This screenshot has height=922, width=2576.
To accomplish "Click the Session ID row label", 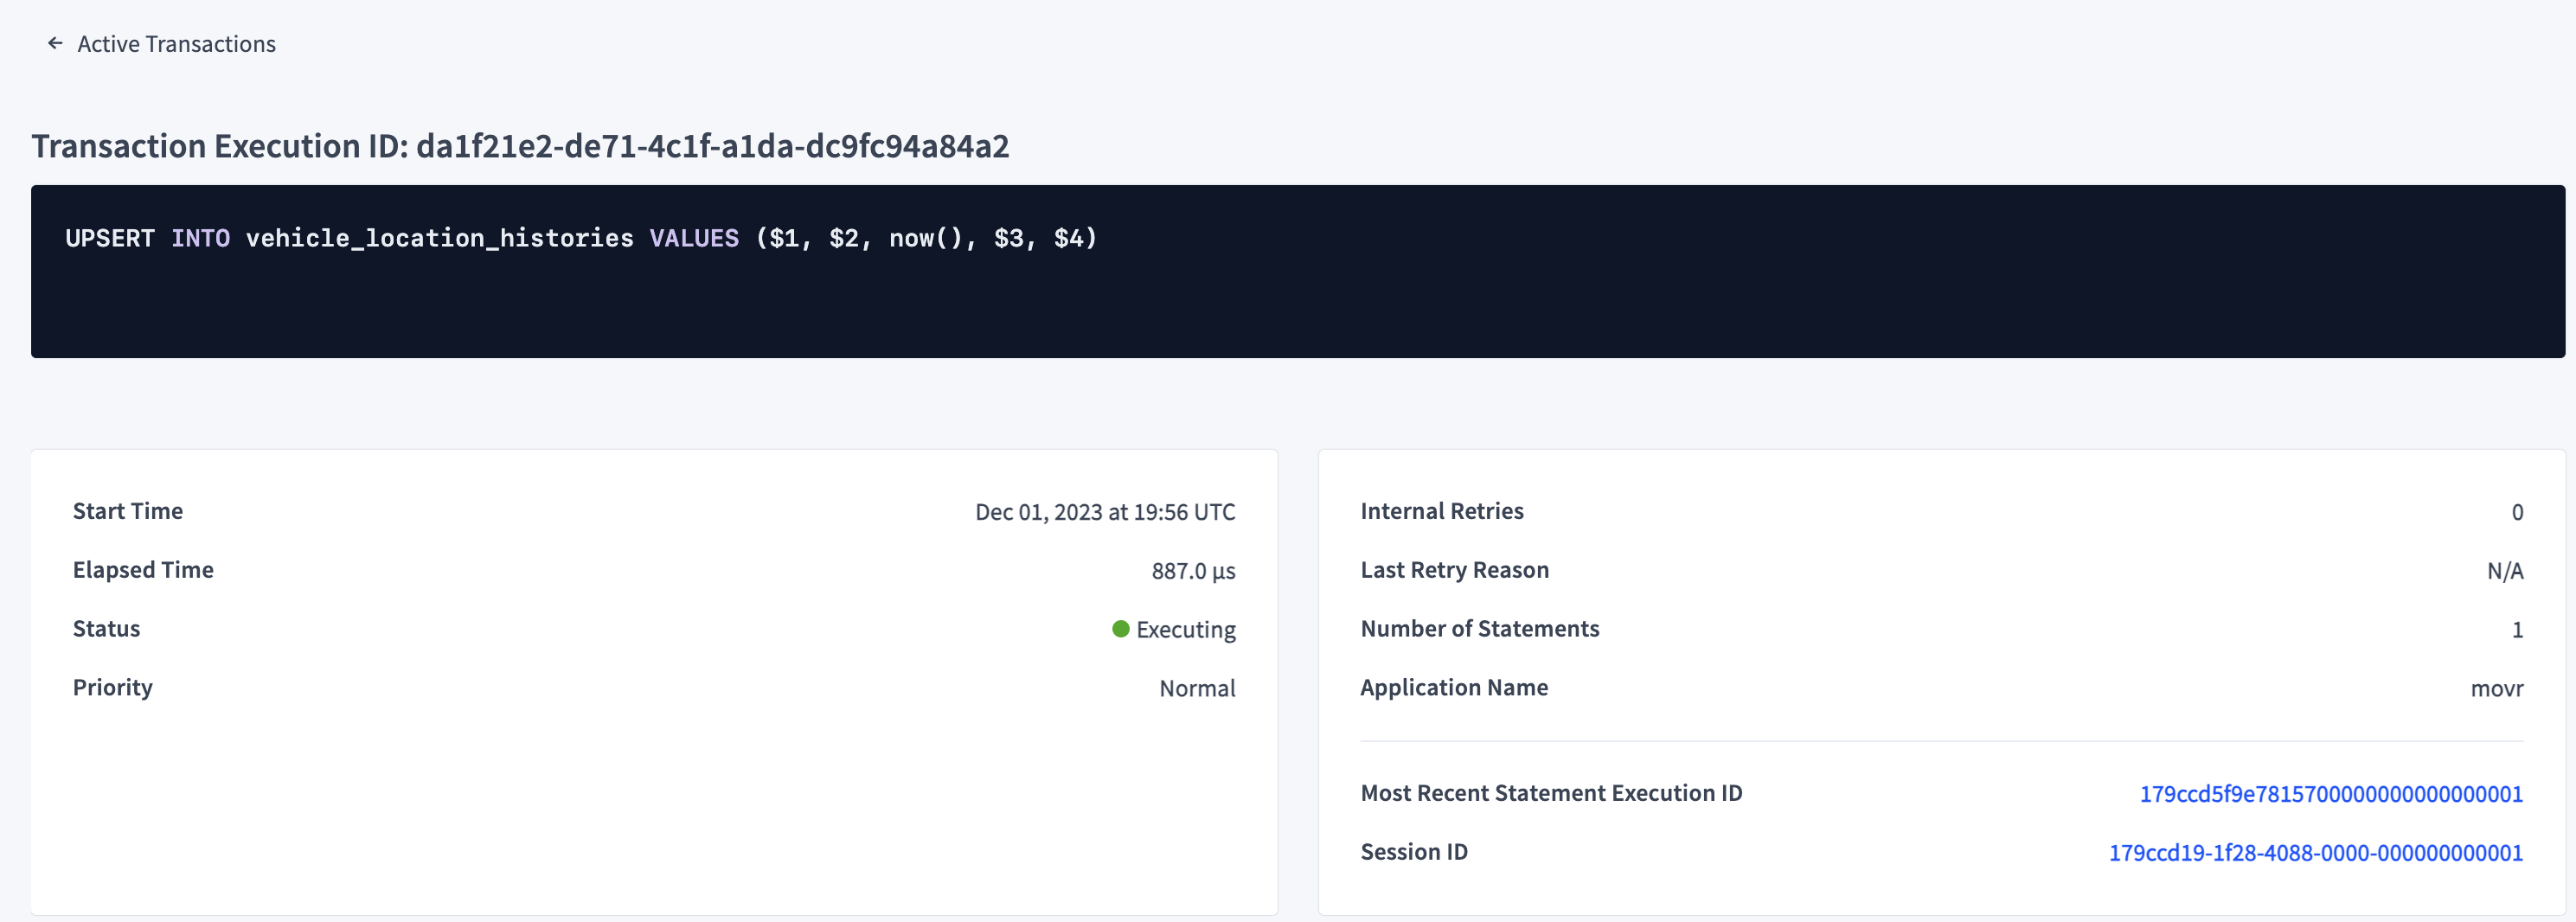I will [x=1413, y=852].
